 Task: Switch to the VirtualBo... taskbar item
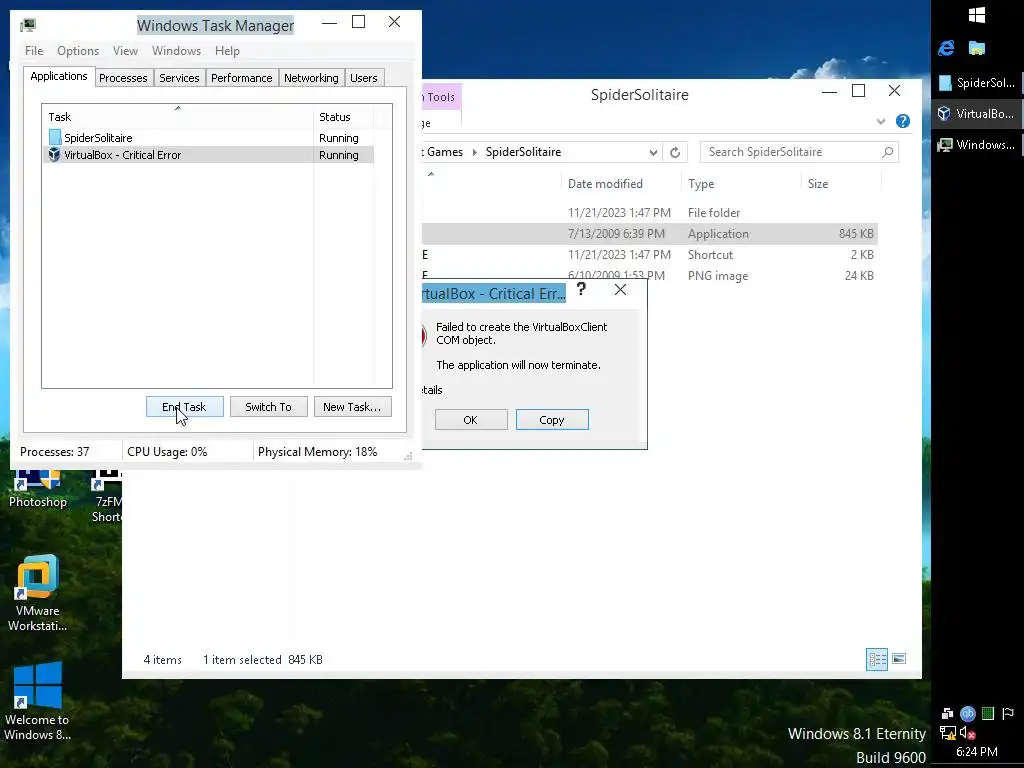[x=977, y=114]
